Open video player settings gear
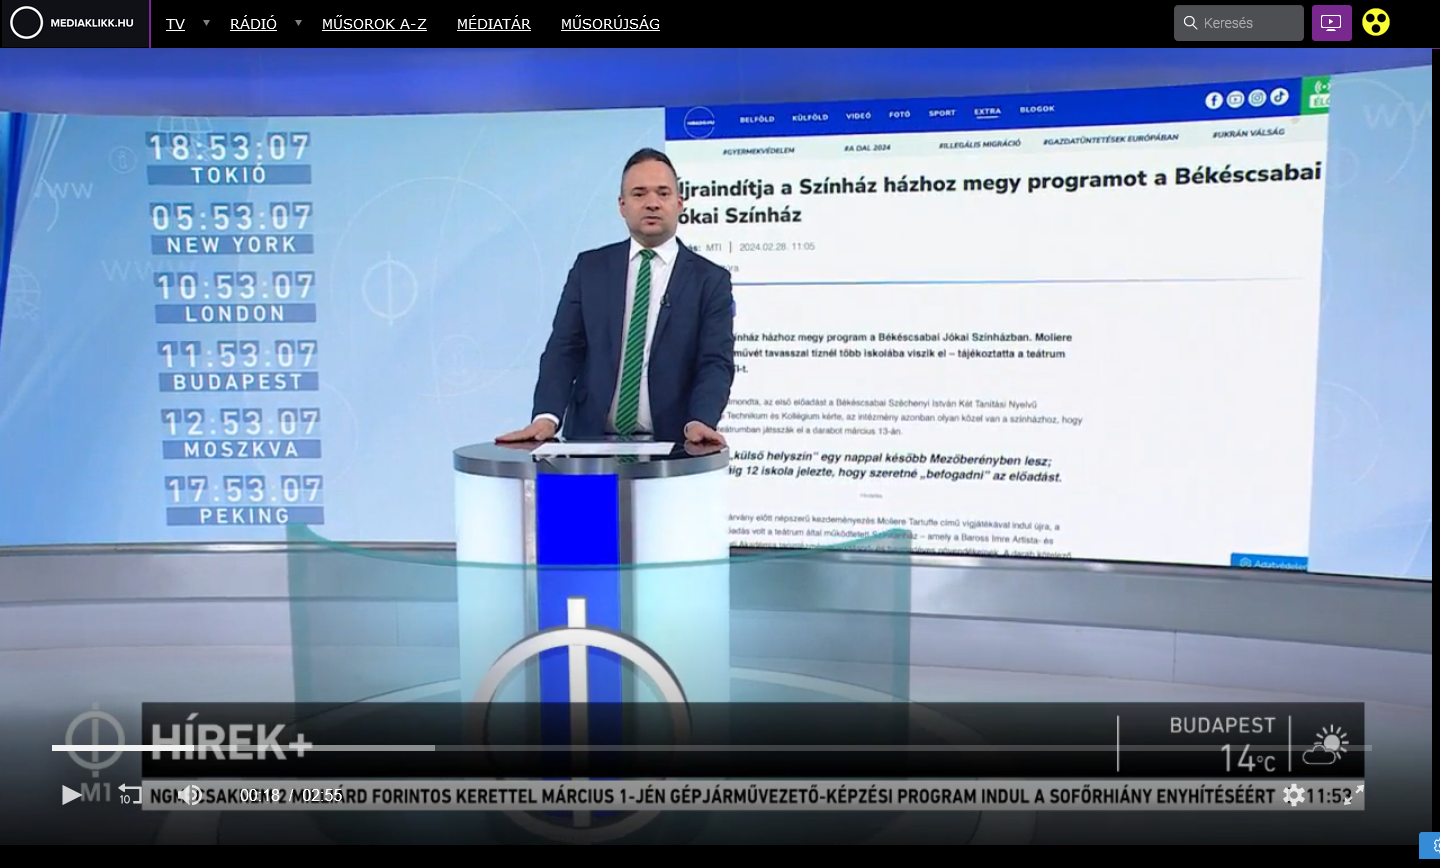The image size is (1440, 868). click(1294, 795)
